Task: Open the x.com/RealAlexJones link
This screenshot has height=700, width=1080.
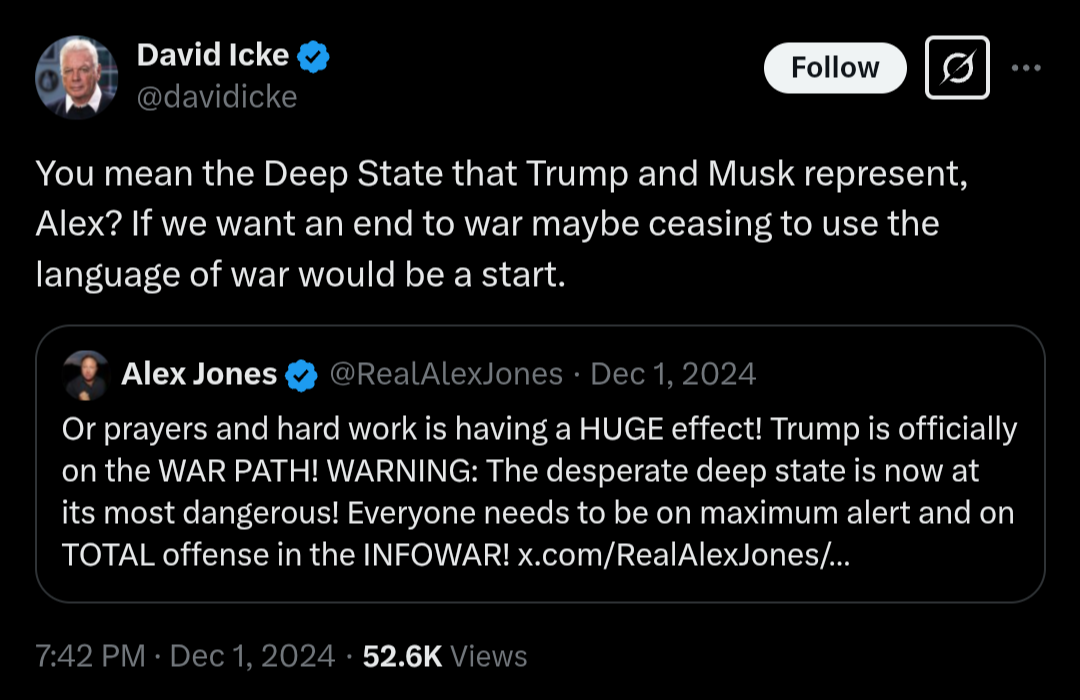Action: pos(685,556)
